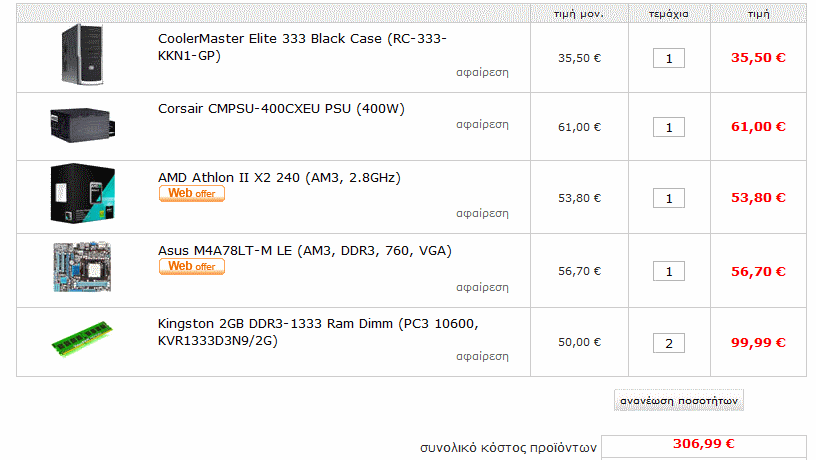Click quantity field for CoolerMaster case
Image resolution: width=816 pixels, height=460 pixels.
(x=669, y=58)
